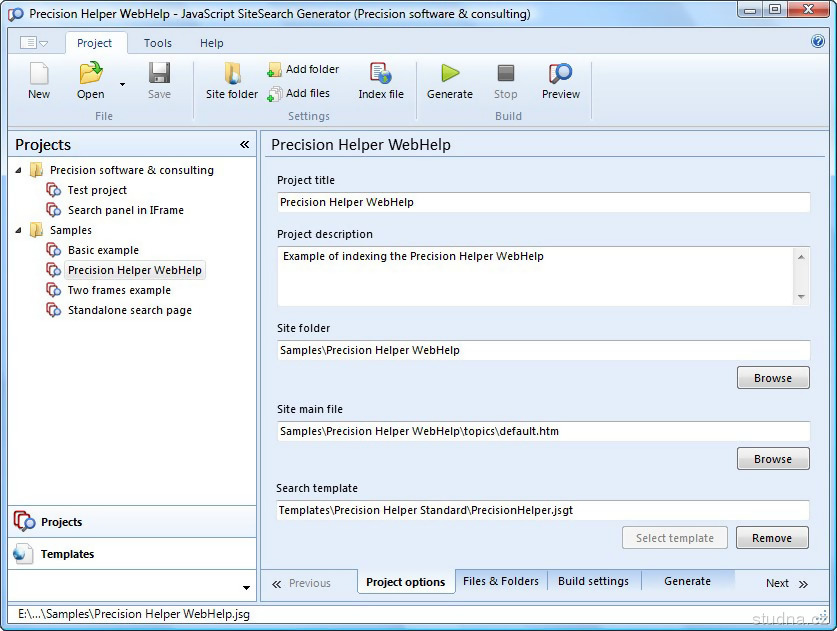Open the help question mark icon
The height and width of the screenshot is (631, 837).
[818, 42]
